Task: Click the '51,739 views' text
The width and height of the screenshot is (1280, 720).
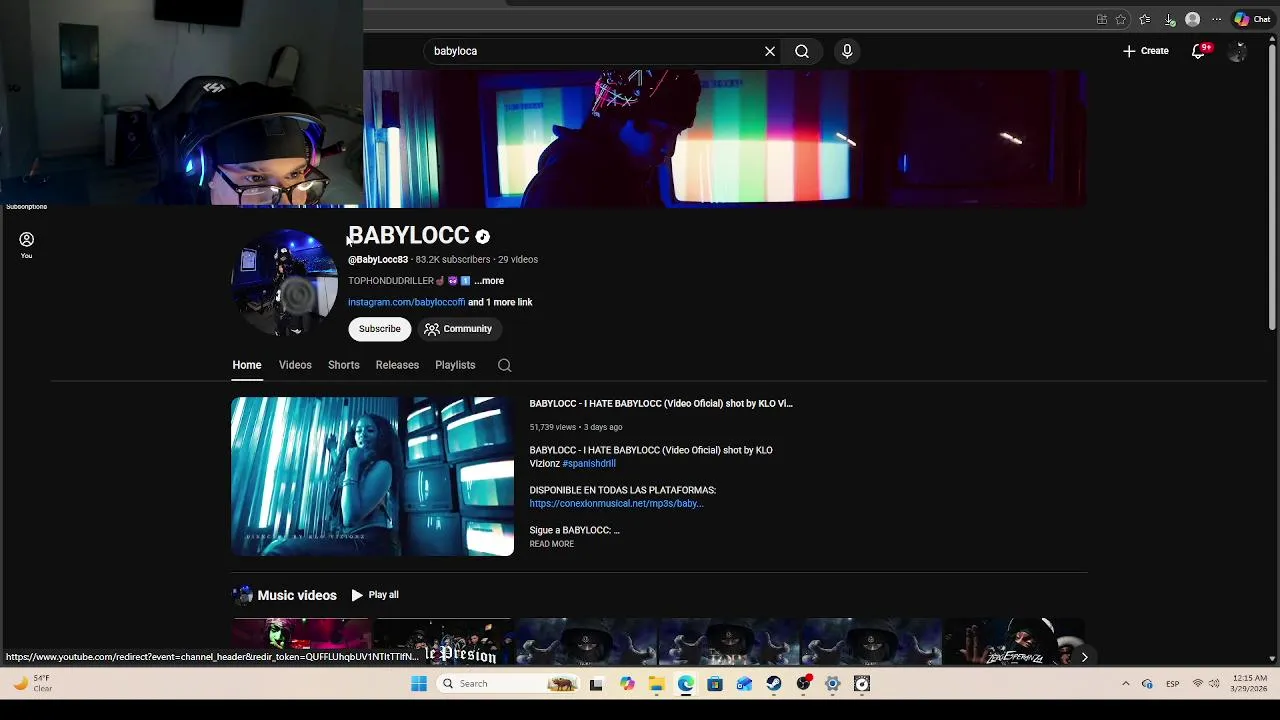Action: point(552,427)
